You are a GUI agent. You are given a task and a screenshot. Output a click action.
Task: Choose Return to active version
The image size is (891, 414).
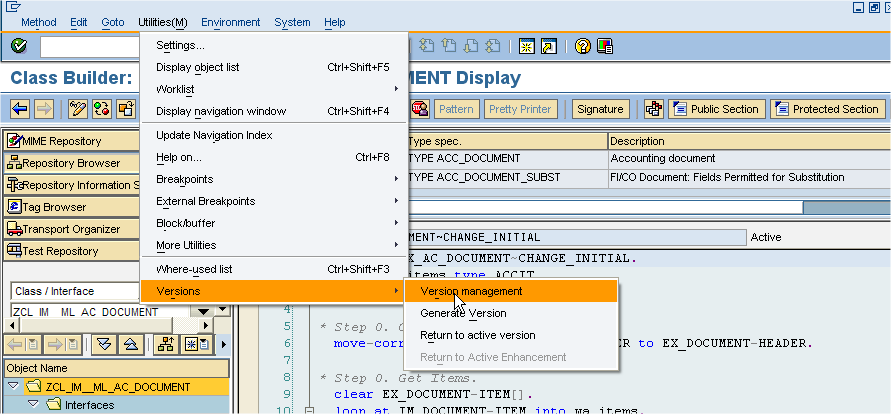point(510,336)
